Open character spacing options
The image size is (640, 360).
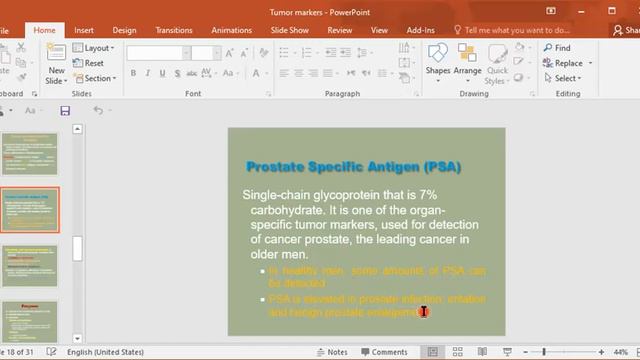(x=208, y=73)
